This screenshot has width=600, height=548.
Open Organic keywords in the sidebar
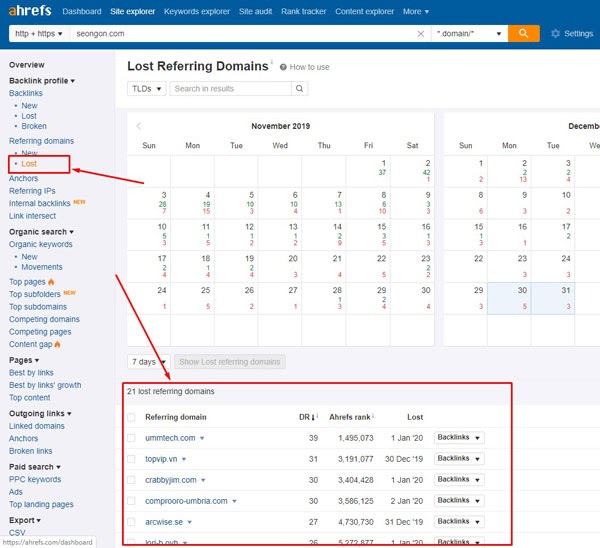pos(41,244)
